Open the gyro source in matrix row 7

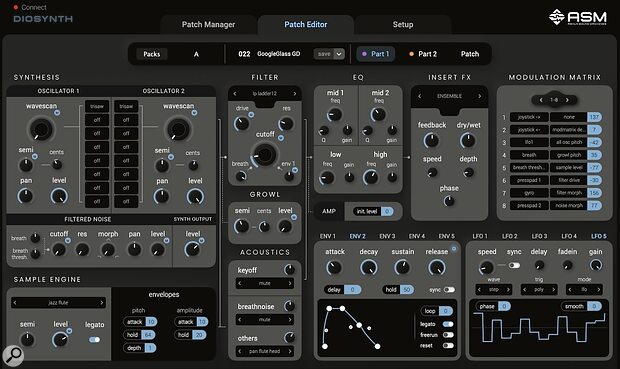coord(529,193)
